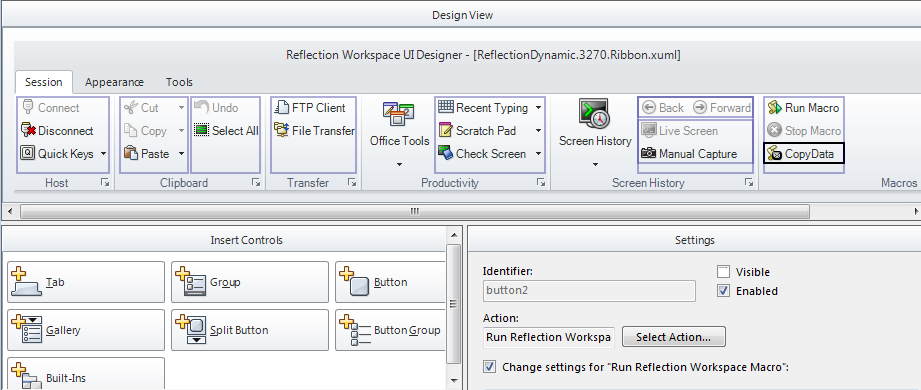Screen dimensions: 921x390
Task: Click the File Transfer icon
Action: tap(282, 130)
